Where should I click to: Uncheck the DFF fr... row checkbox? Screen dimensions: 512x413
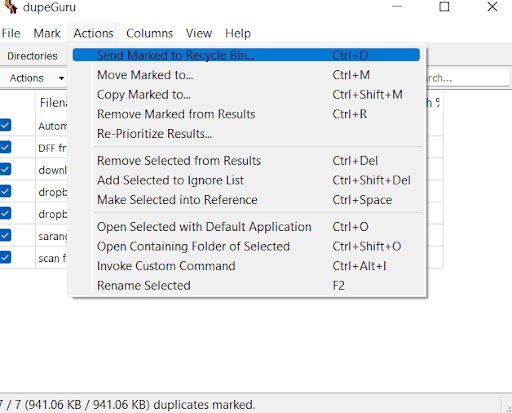[x=5, y=147]
